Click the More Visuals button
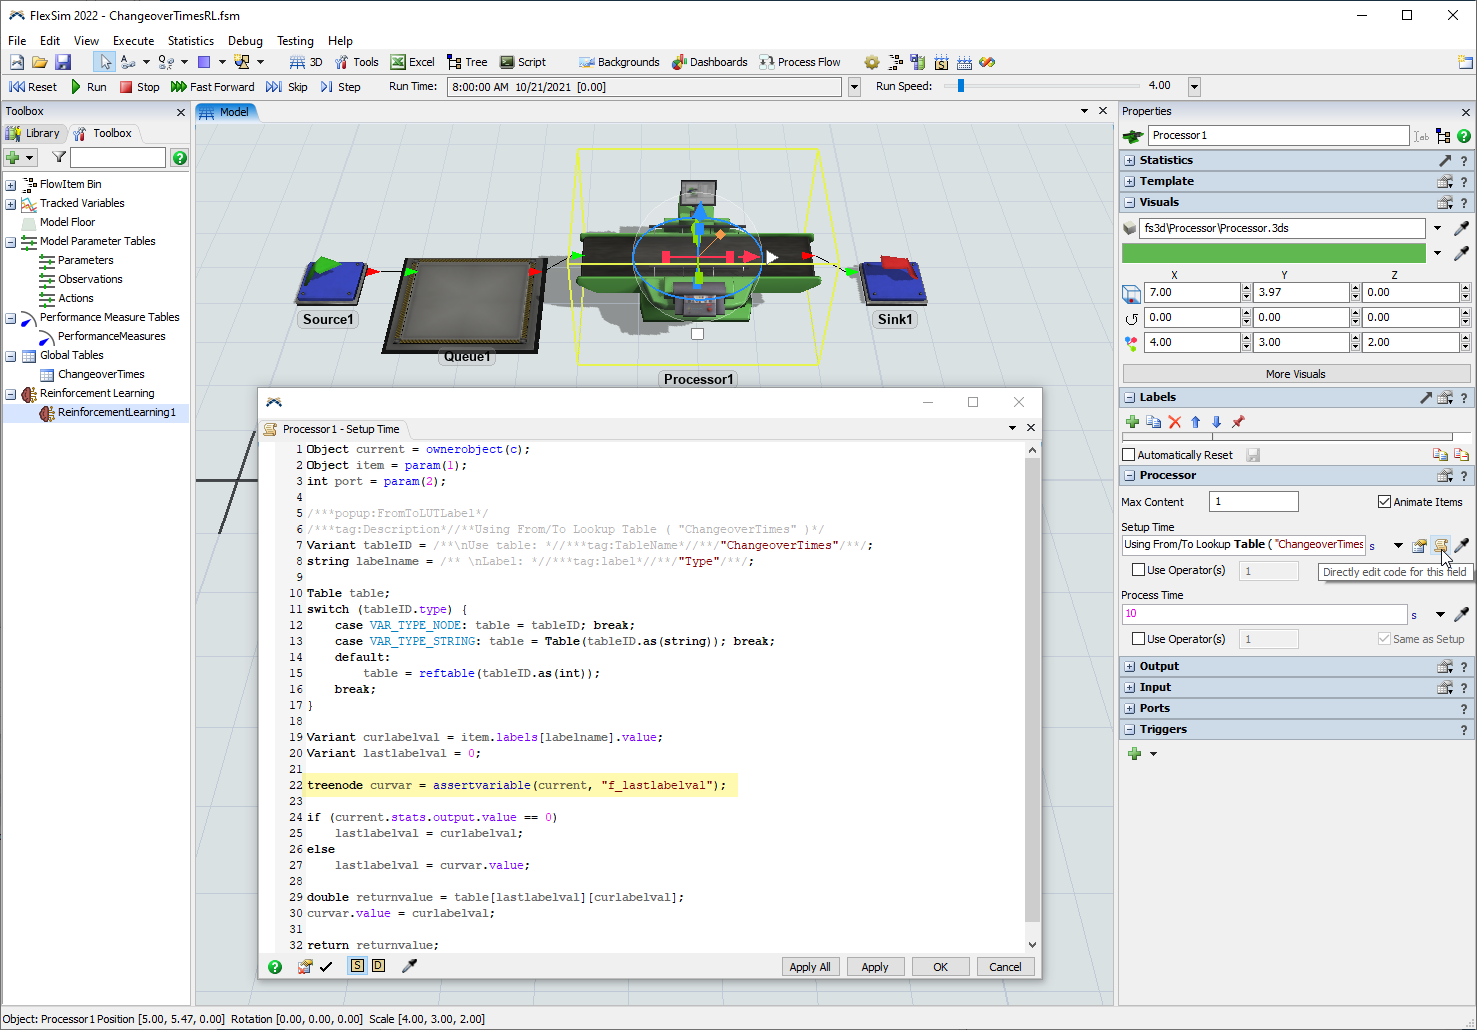The height and width of the screenshot is (1030, 1477). (x=1295, y=374)
